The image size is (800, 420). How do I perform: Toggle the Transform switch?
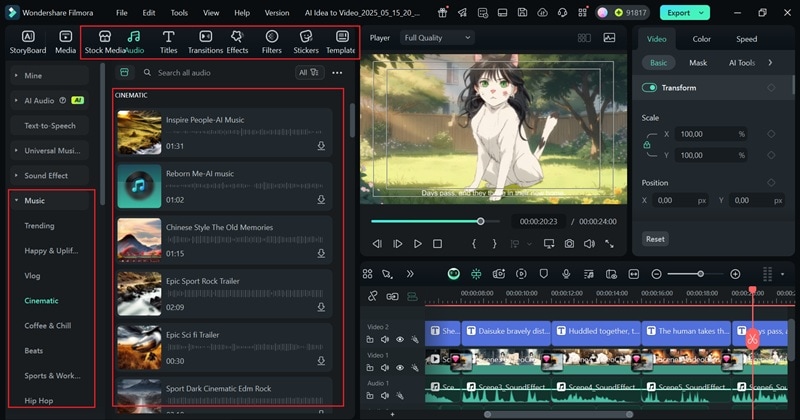click(649, 88)
